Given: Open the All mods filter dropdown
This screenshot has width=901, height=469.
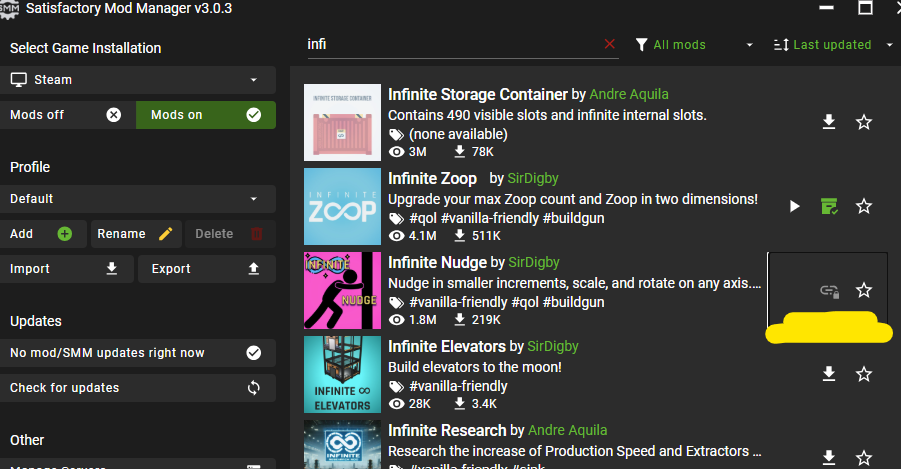Looking at the screenshot, I should (694, 45).
